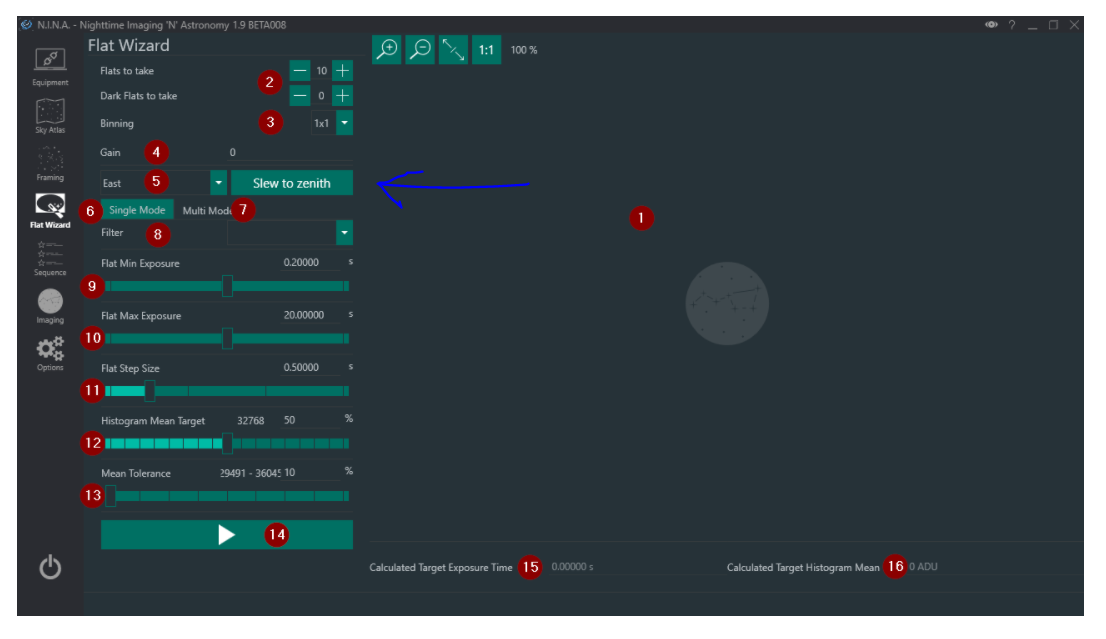Click the Flat Step Size value field
The height and width of the screenshot is (639, 1106).
tap(310, 367)
